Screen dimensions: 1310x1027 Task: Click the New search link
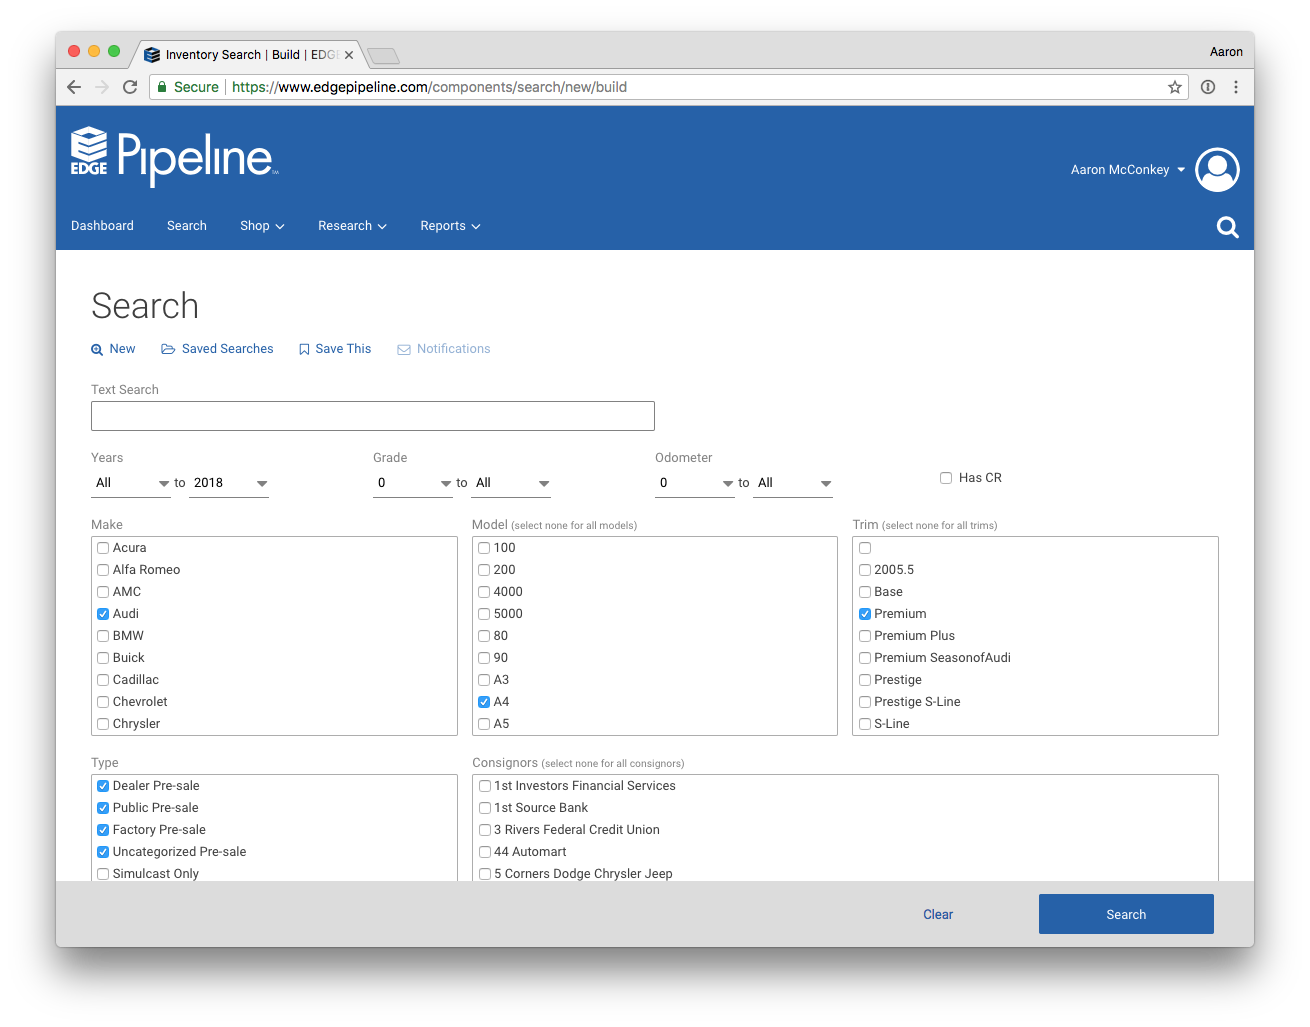(x=122, y=349)
